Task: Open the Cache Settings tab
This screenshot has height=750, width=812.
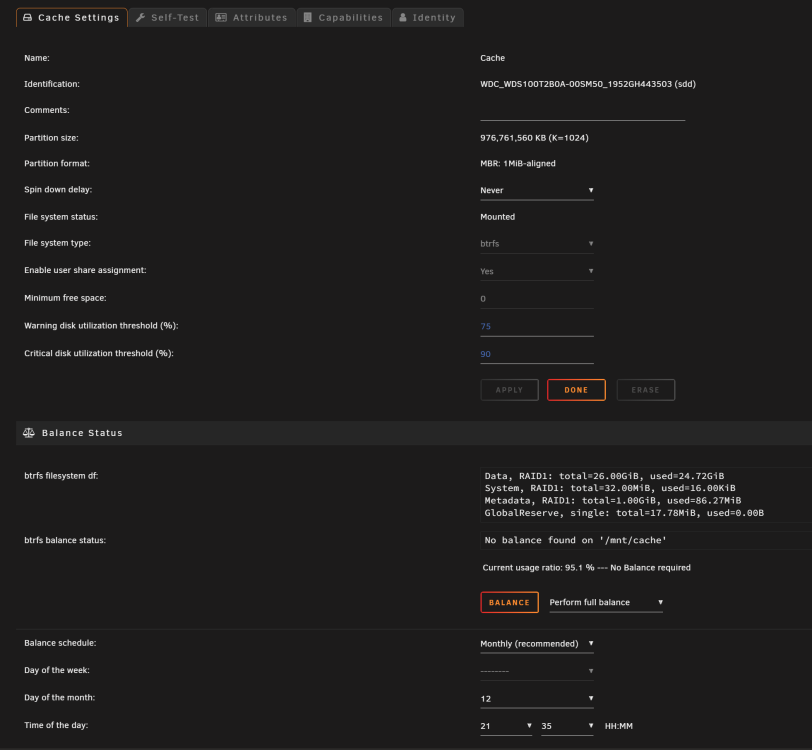Action: tap(71, 18)
